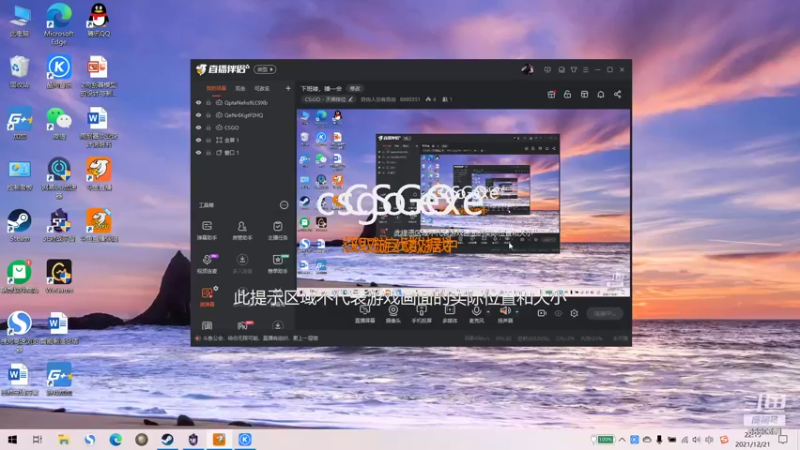Open File Explorer from the taskbar
The height and width of the screenshot is (450, 800).
63,439
